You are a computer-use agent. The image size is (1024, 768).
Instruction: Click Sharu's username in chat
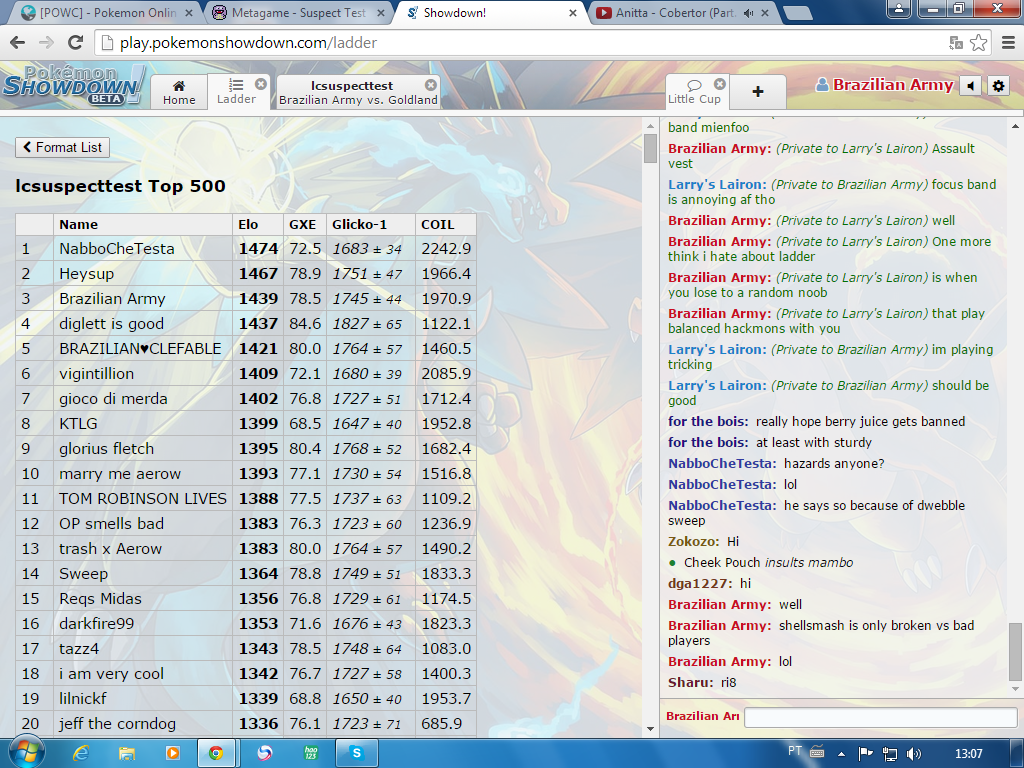coord(691,683)
